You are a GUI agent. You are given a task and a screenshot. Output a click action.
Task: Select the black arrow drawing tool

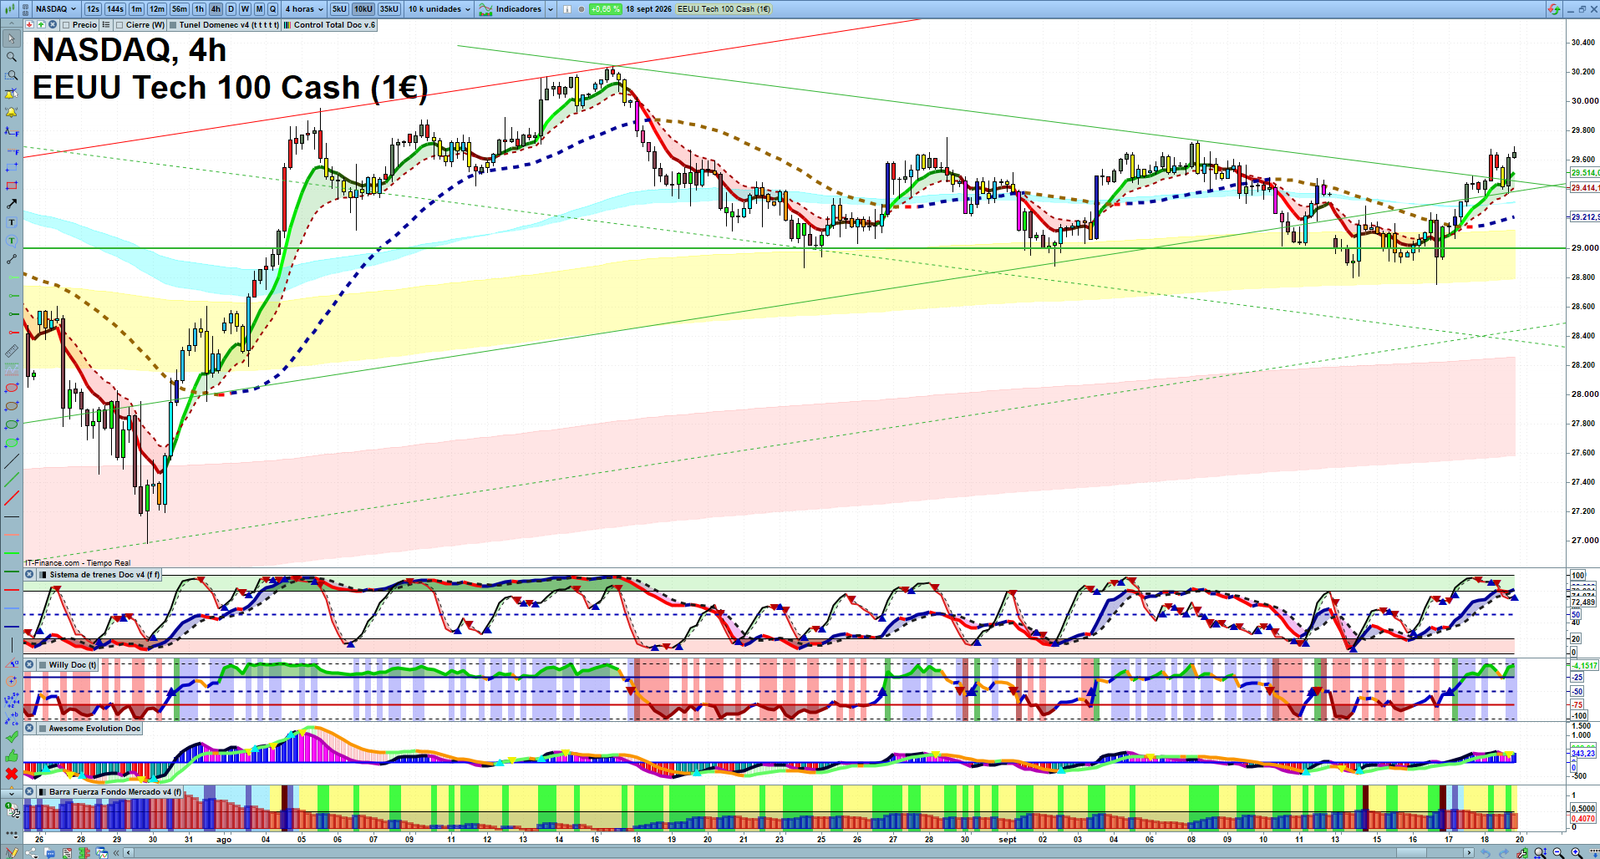(x=12, y=204)
